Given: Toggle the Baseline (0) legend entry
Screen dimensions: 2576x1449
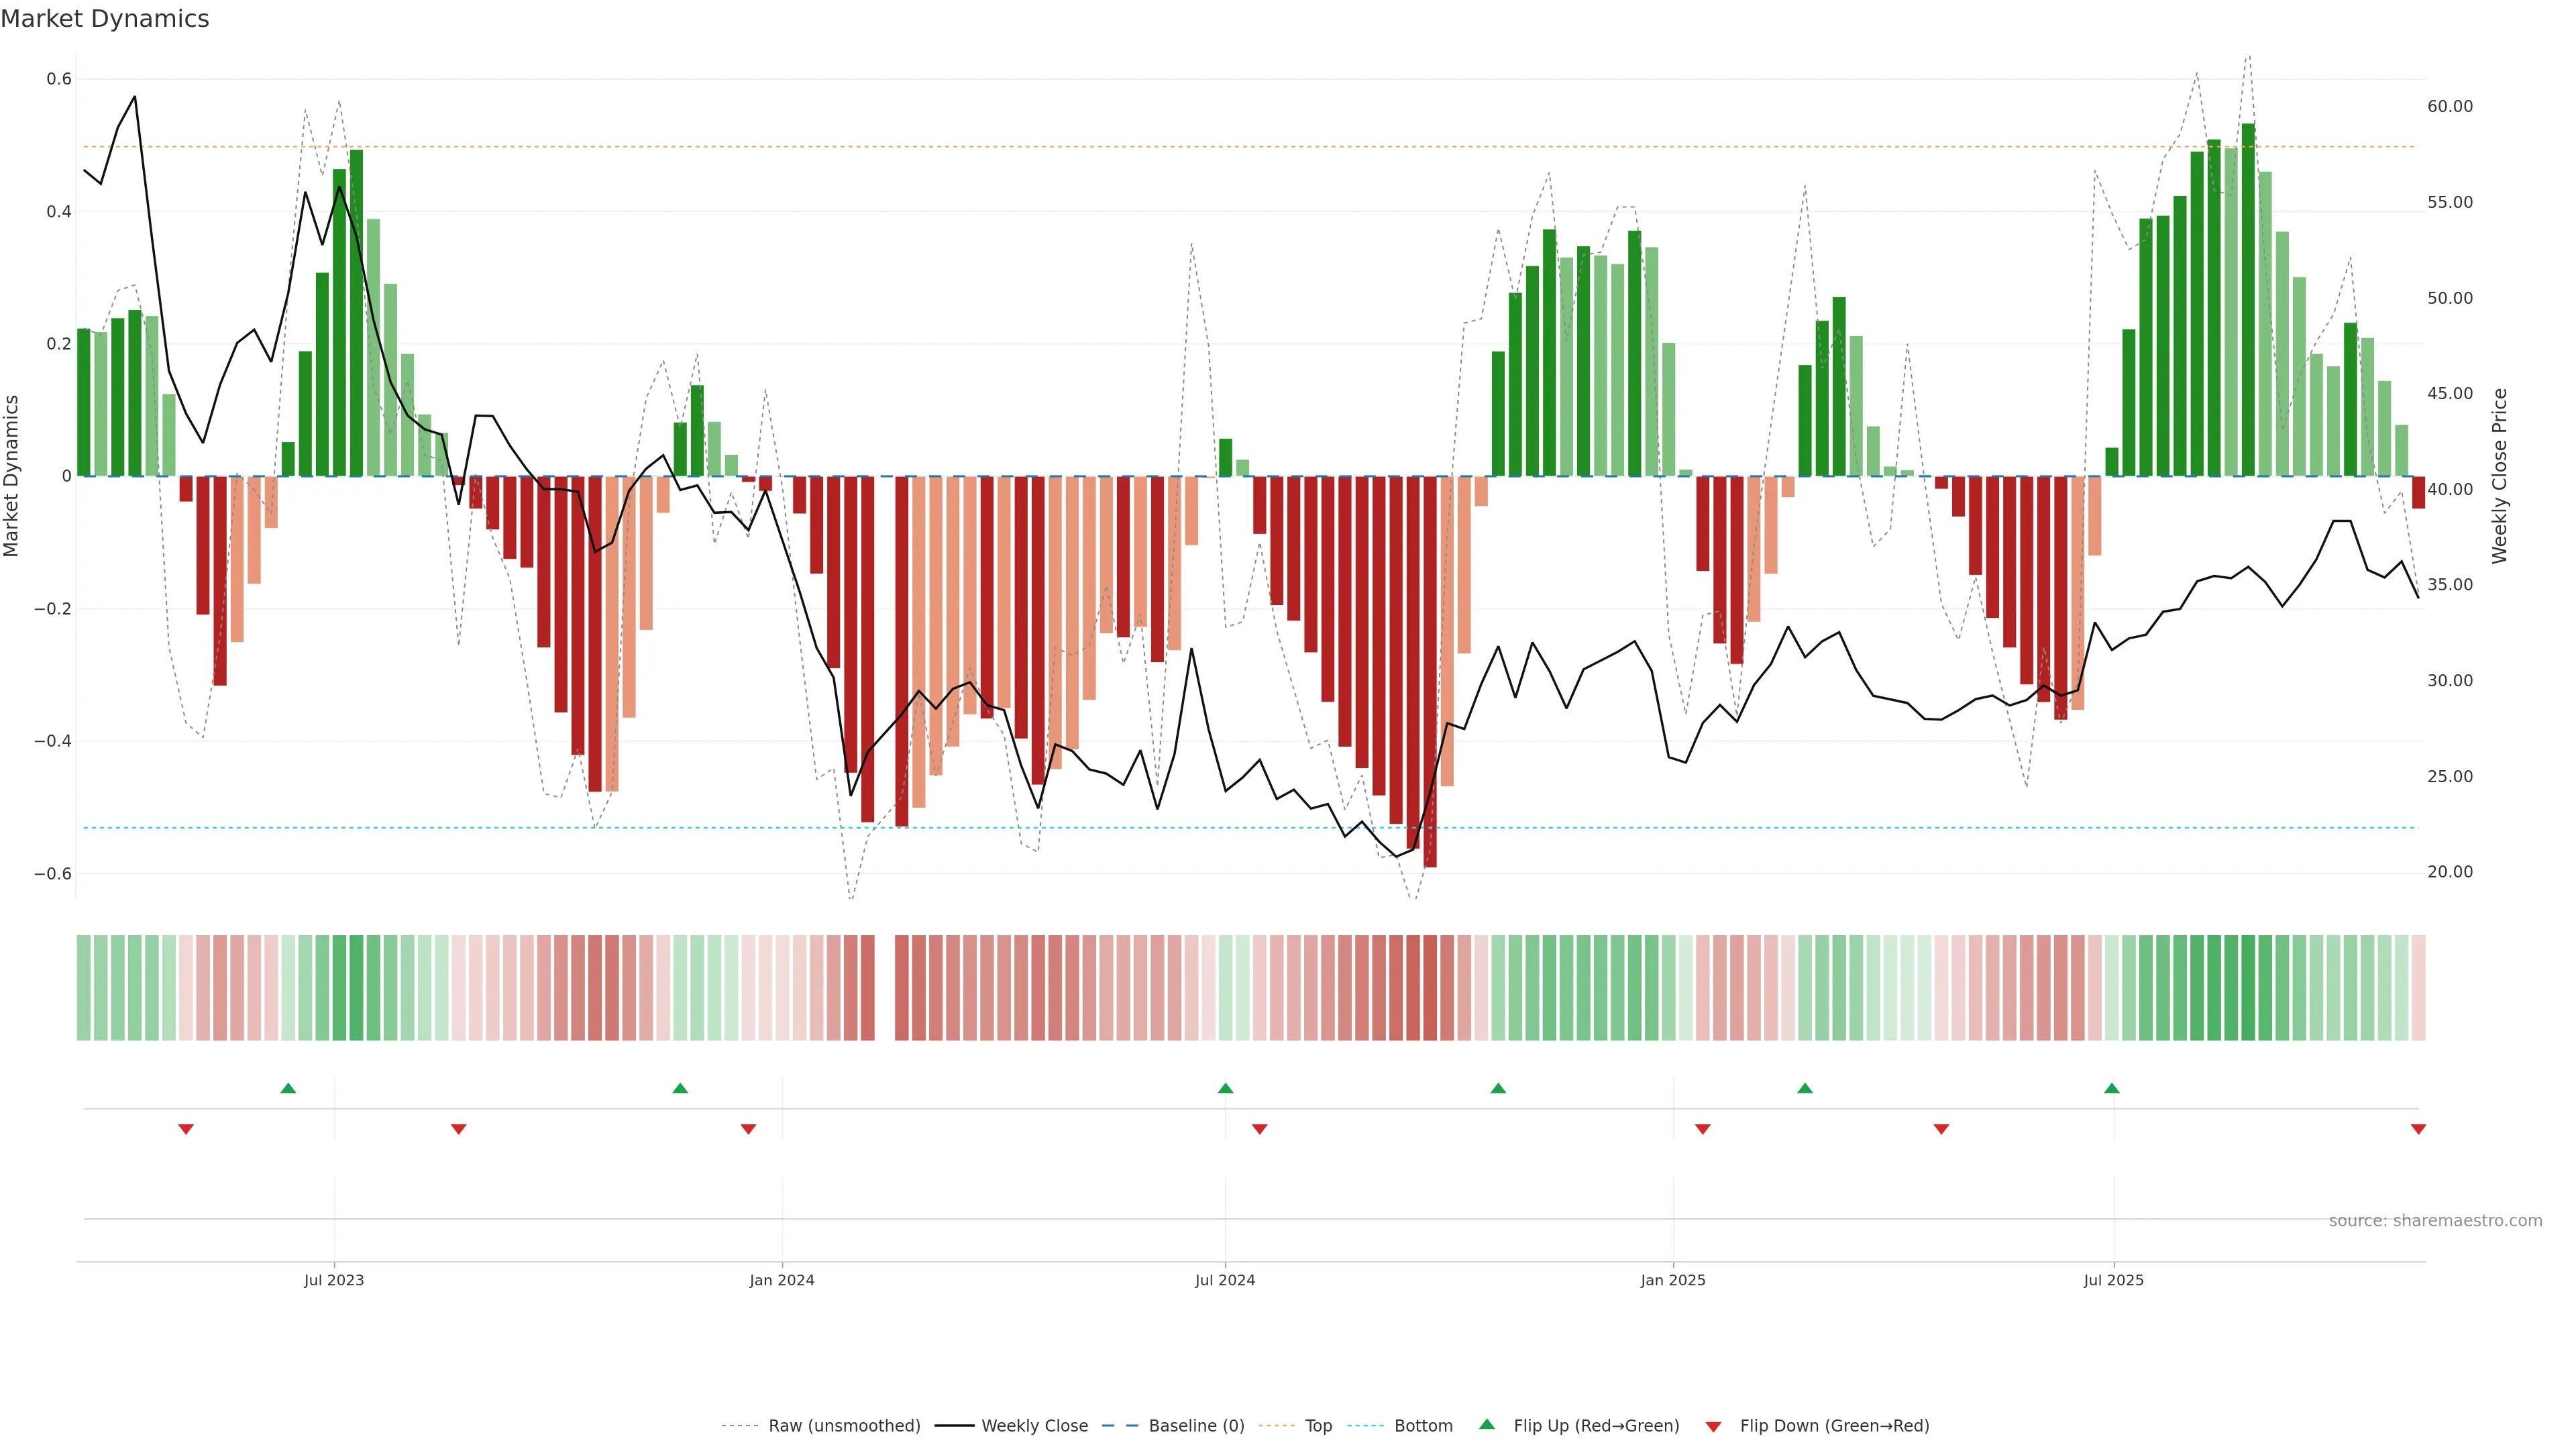Looking at the screenshot, I should click(1196, 1425).
